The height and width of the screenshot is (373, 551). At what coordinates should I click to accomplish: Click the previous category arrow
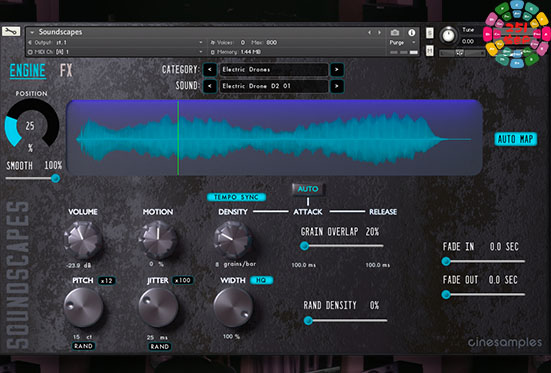click(x=210, y=70)
